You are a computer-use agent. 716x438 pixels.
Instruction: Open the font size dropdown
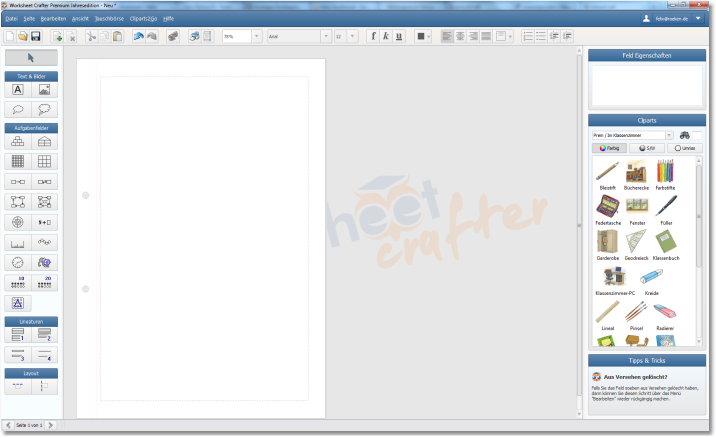352,36
